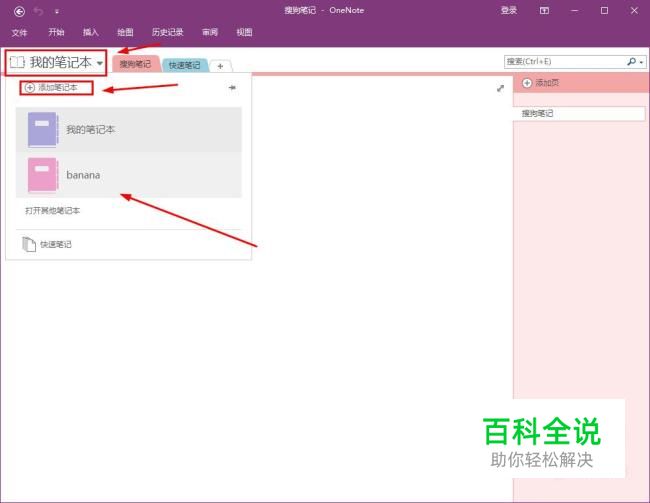Click the 添加笔记本 button
Image resolution: width=650 pixels, height=503 pixels.
coord(56,88)
